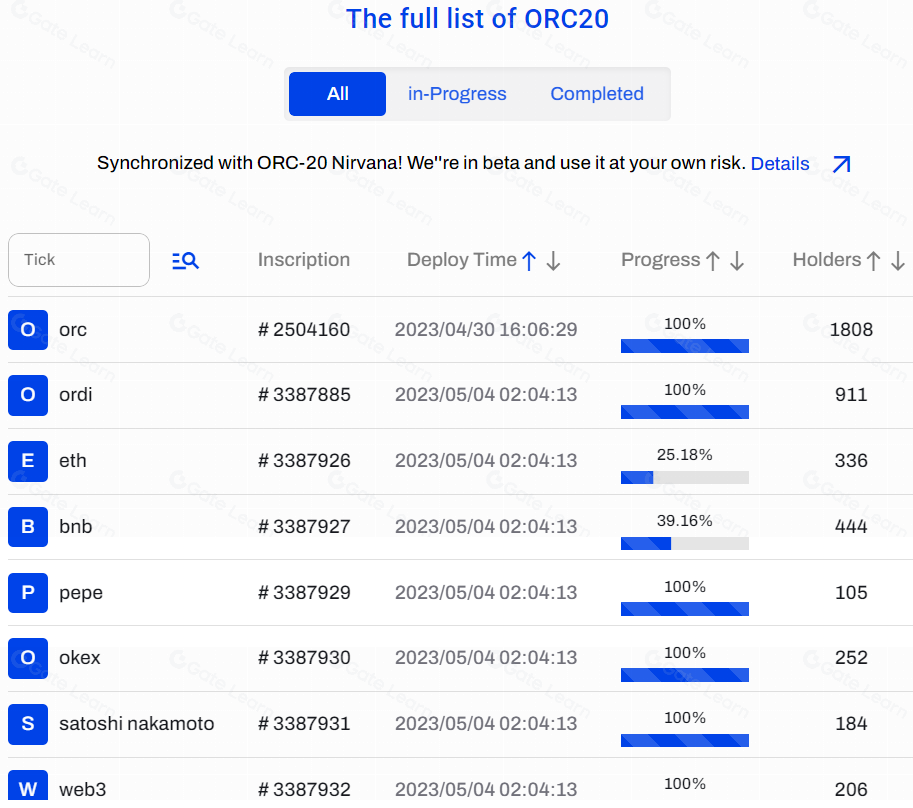The image size is (913, 808).
Task: Click the eth 25.18% progress bar
Action: [x=685, y=477]
